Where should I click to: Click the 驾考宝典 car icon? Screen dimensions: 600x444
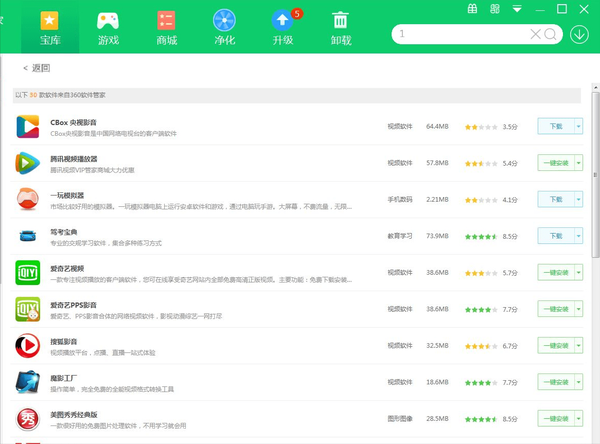28,236
